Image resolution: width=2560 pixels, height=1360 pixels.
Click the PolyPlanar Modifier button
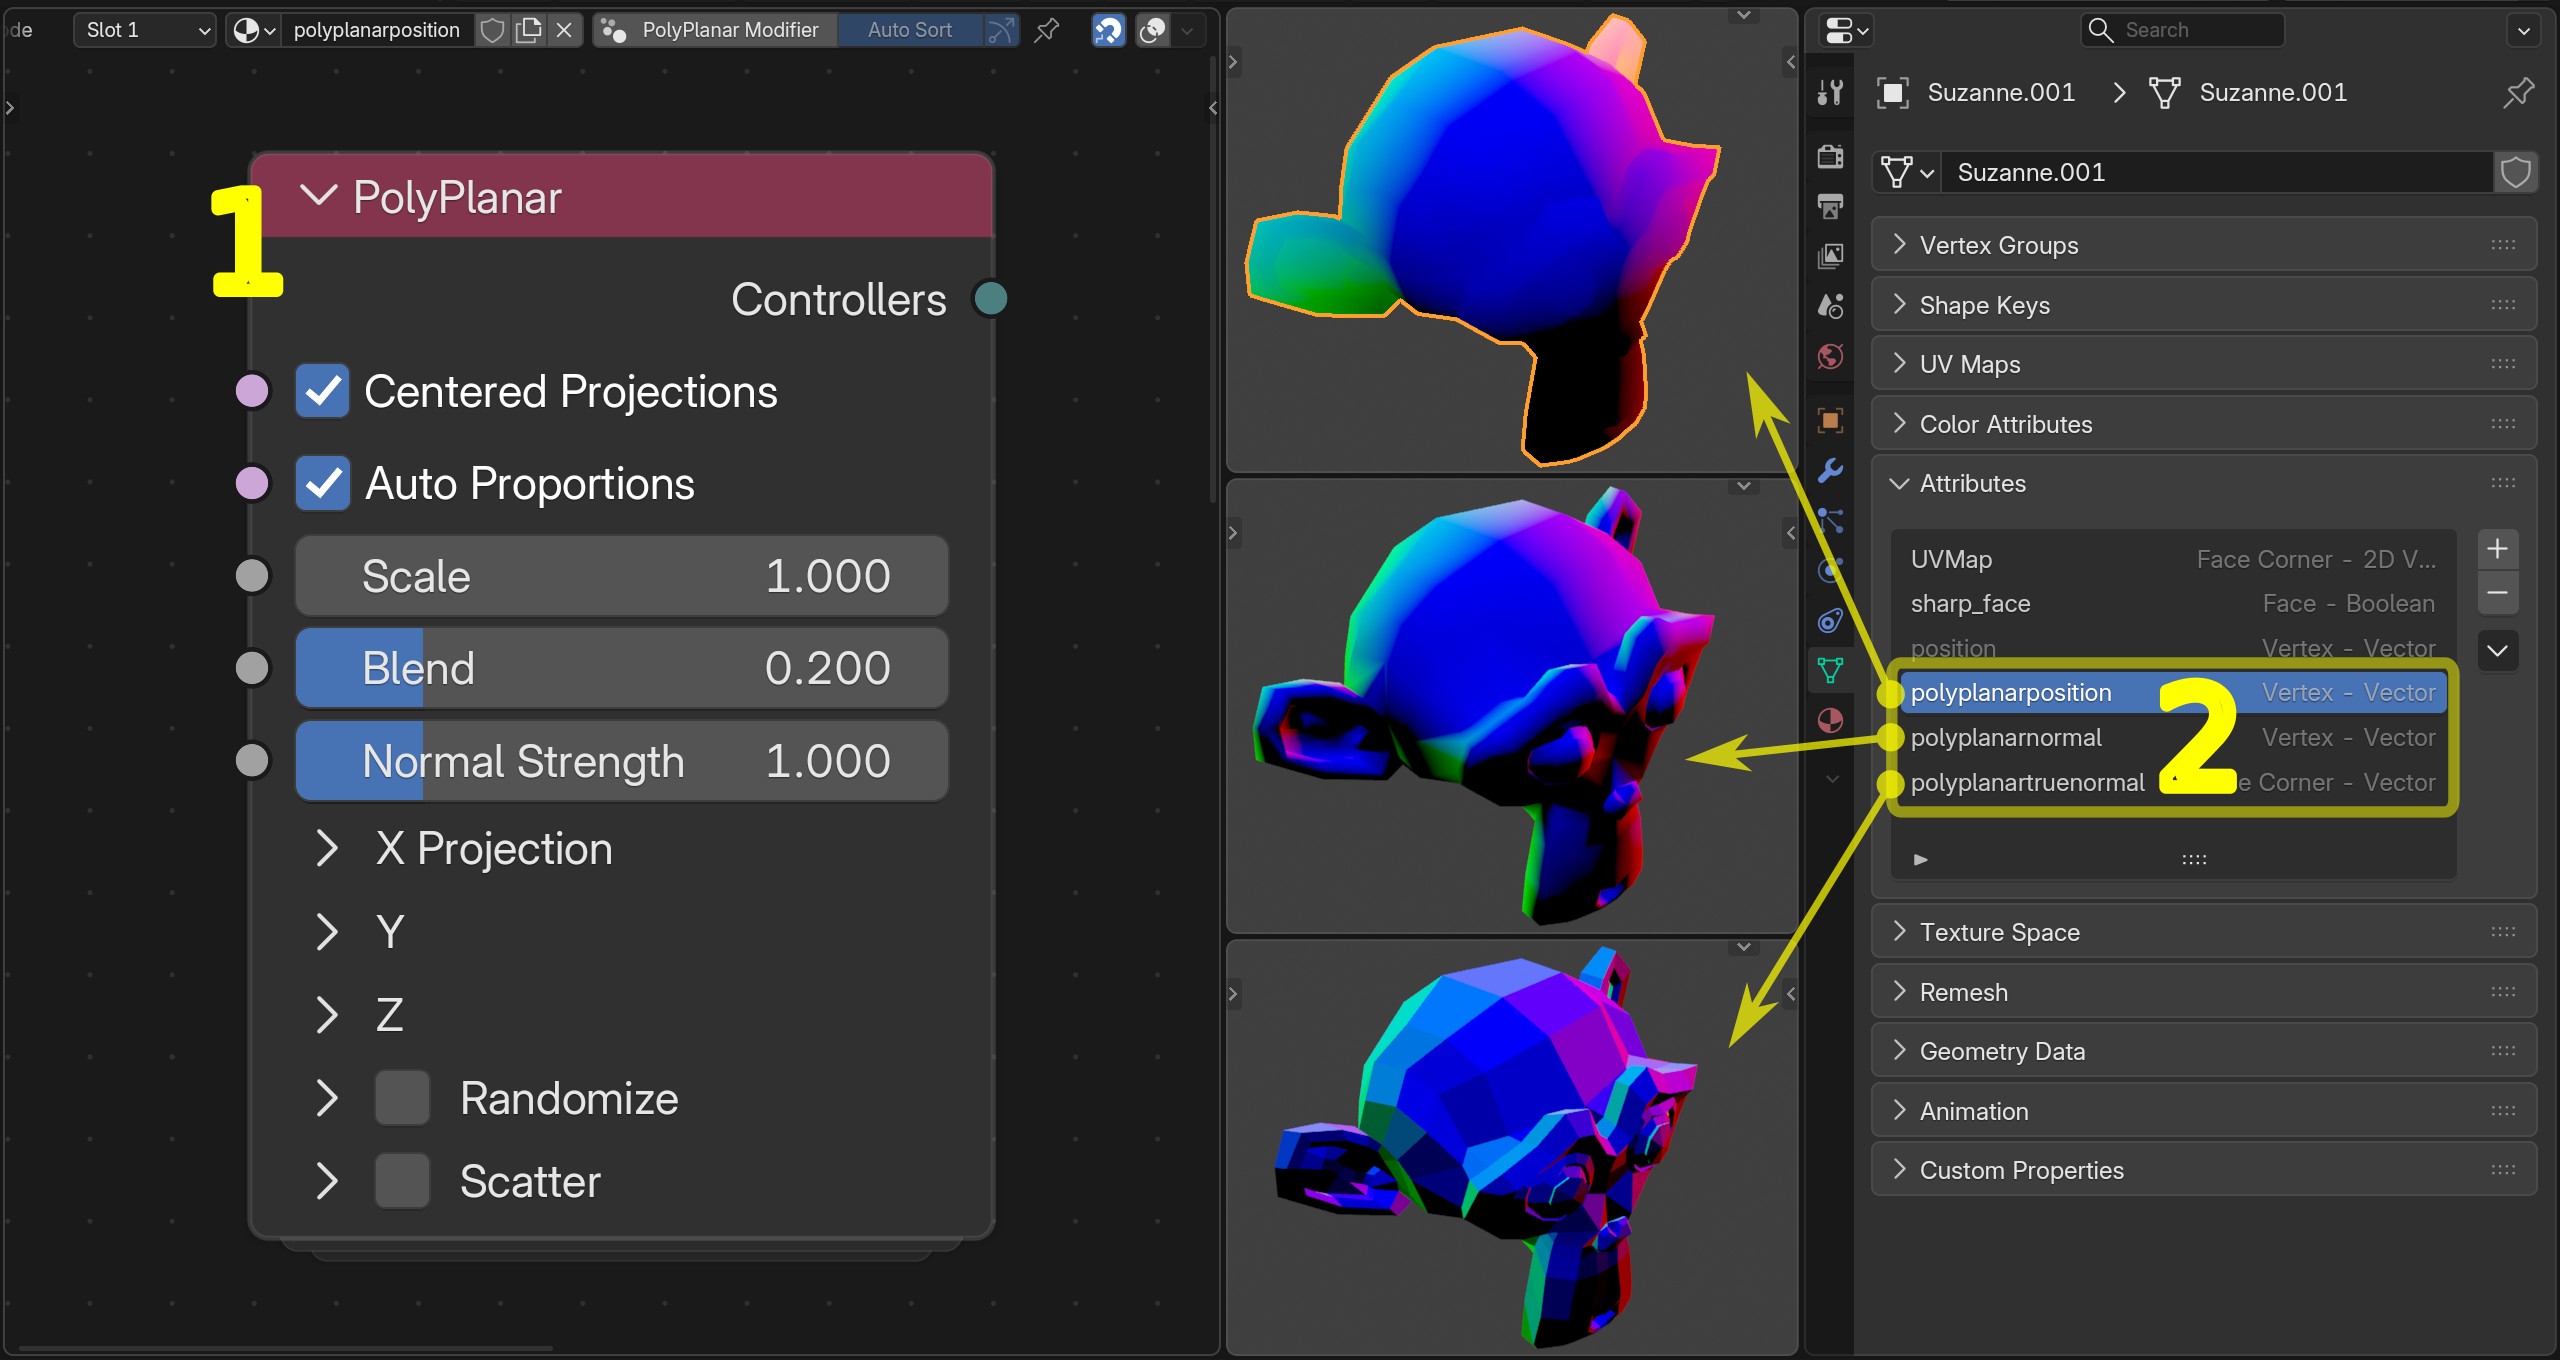coord(716,30)
